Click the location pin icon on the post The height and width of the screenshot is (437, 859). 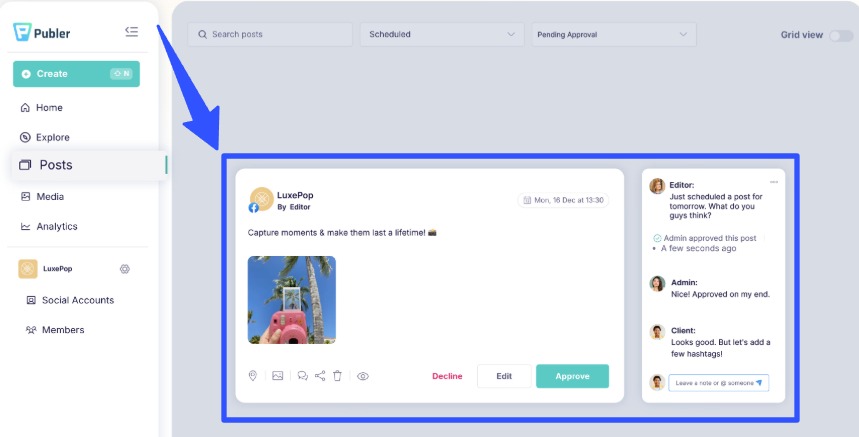[x=253, y=376]
